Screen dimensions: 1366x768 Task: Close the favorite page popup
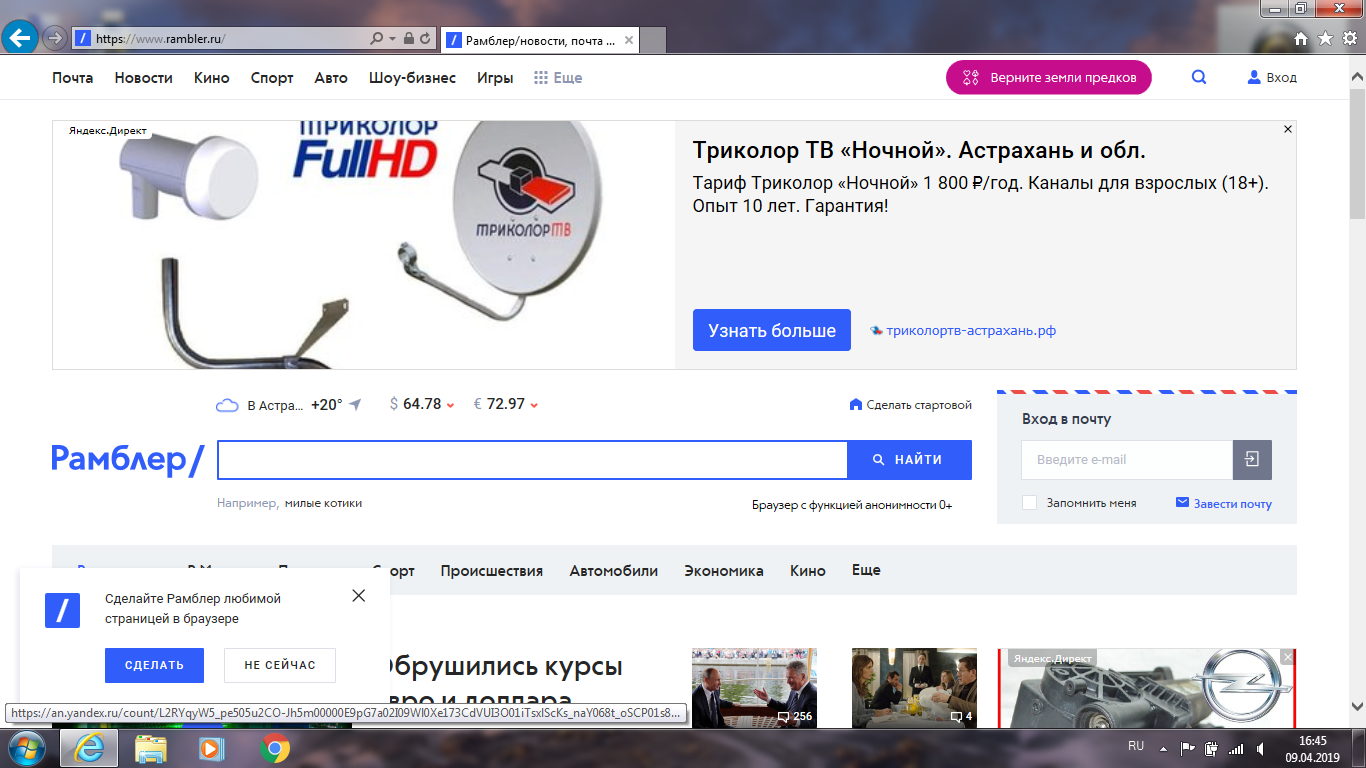[359, 595]
